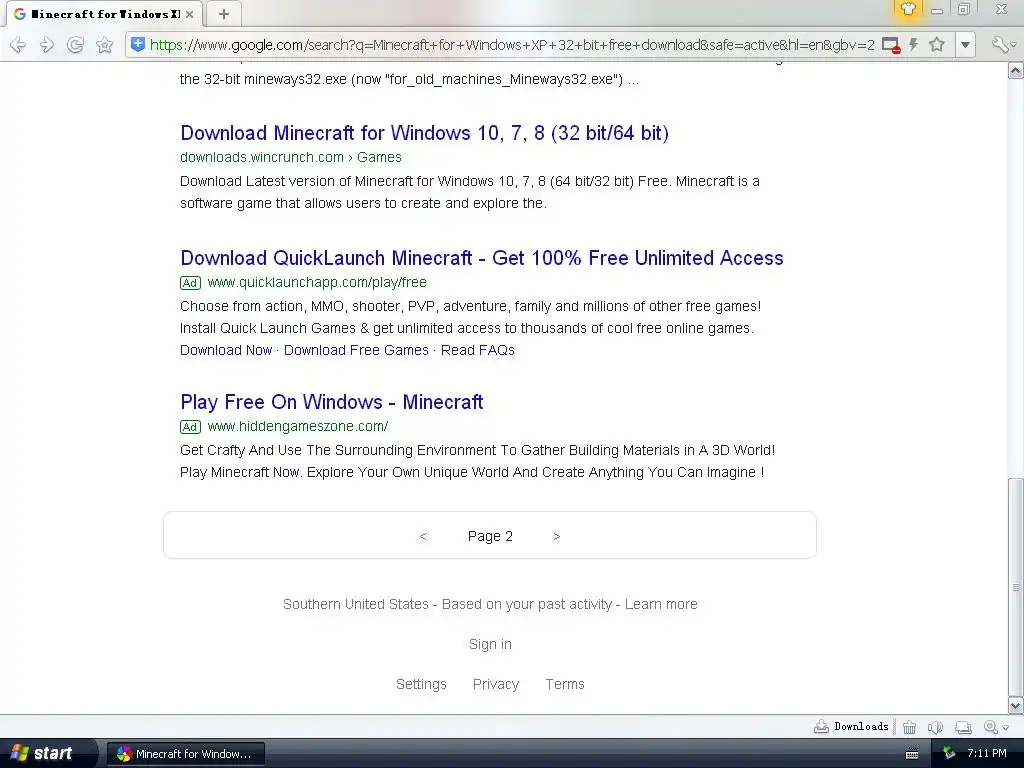This screenshot has height=768, width=1024.
Task: Close the Minecraft for Windows tab
Action: pos(189,14)
